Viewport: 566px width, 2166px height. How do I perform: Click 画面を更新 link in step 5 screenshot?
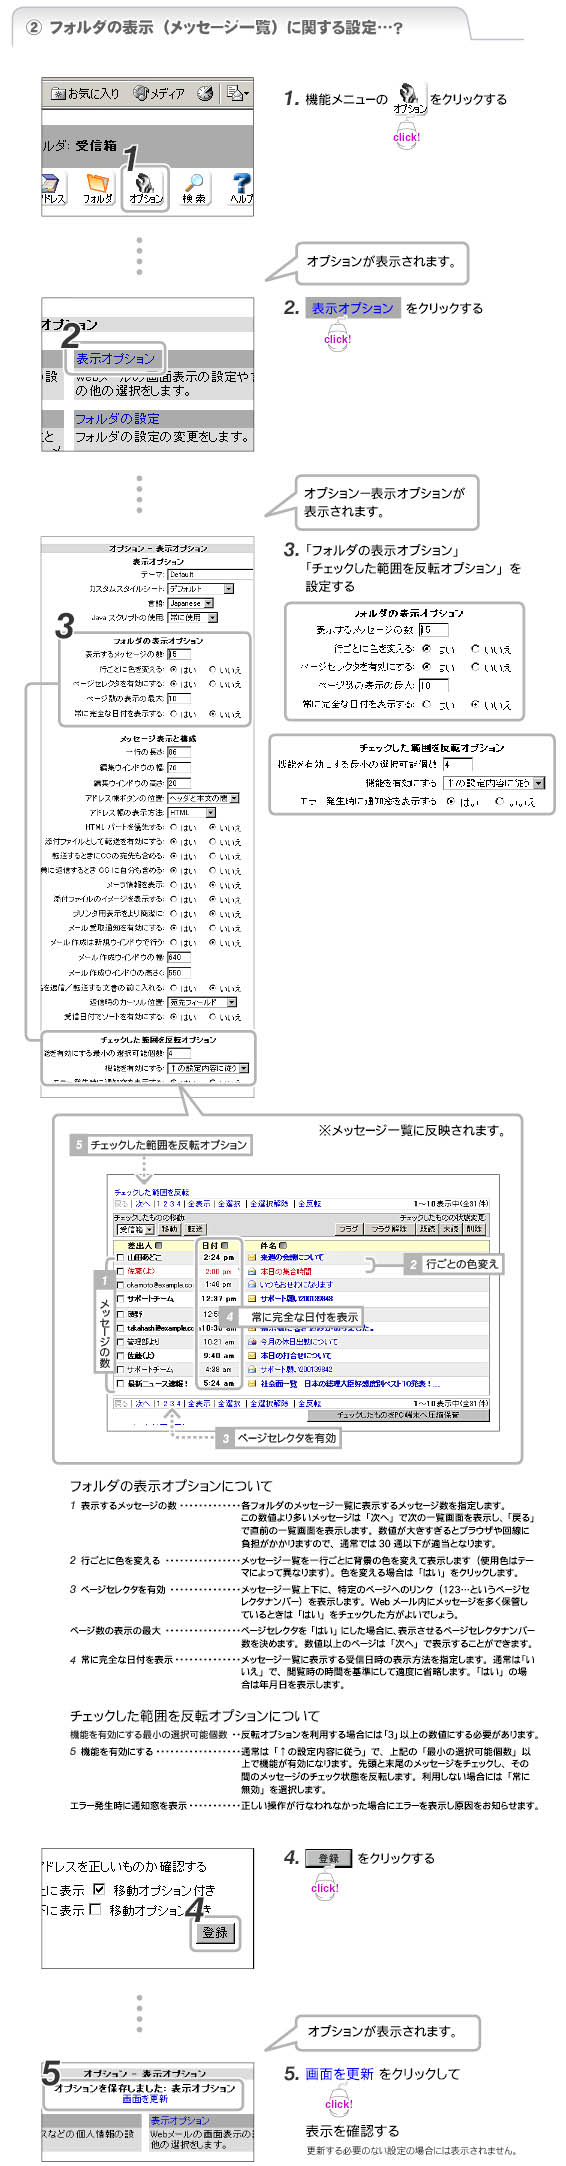tap(145, 2099)
